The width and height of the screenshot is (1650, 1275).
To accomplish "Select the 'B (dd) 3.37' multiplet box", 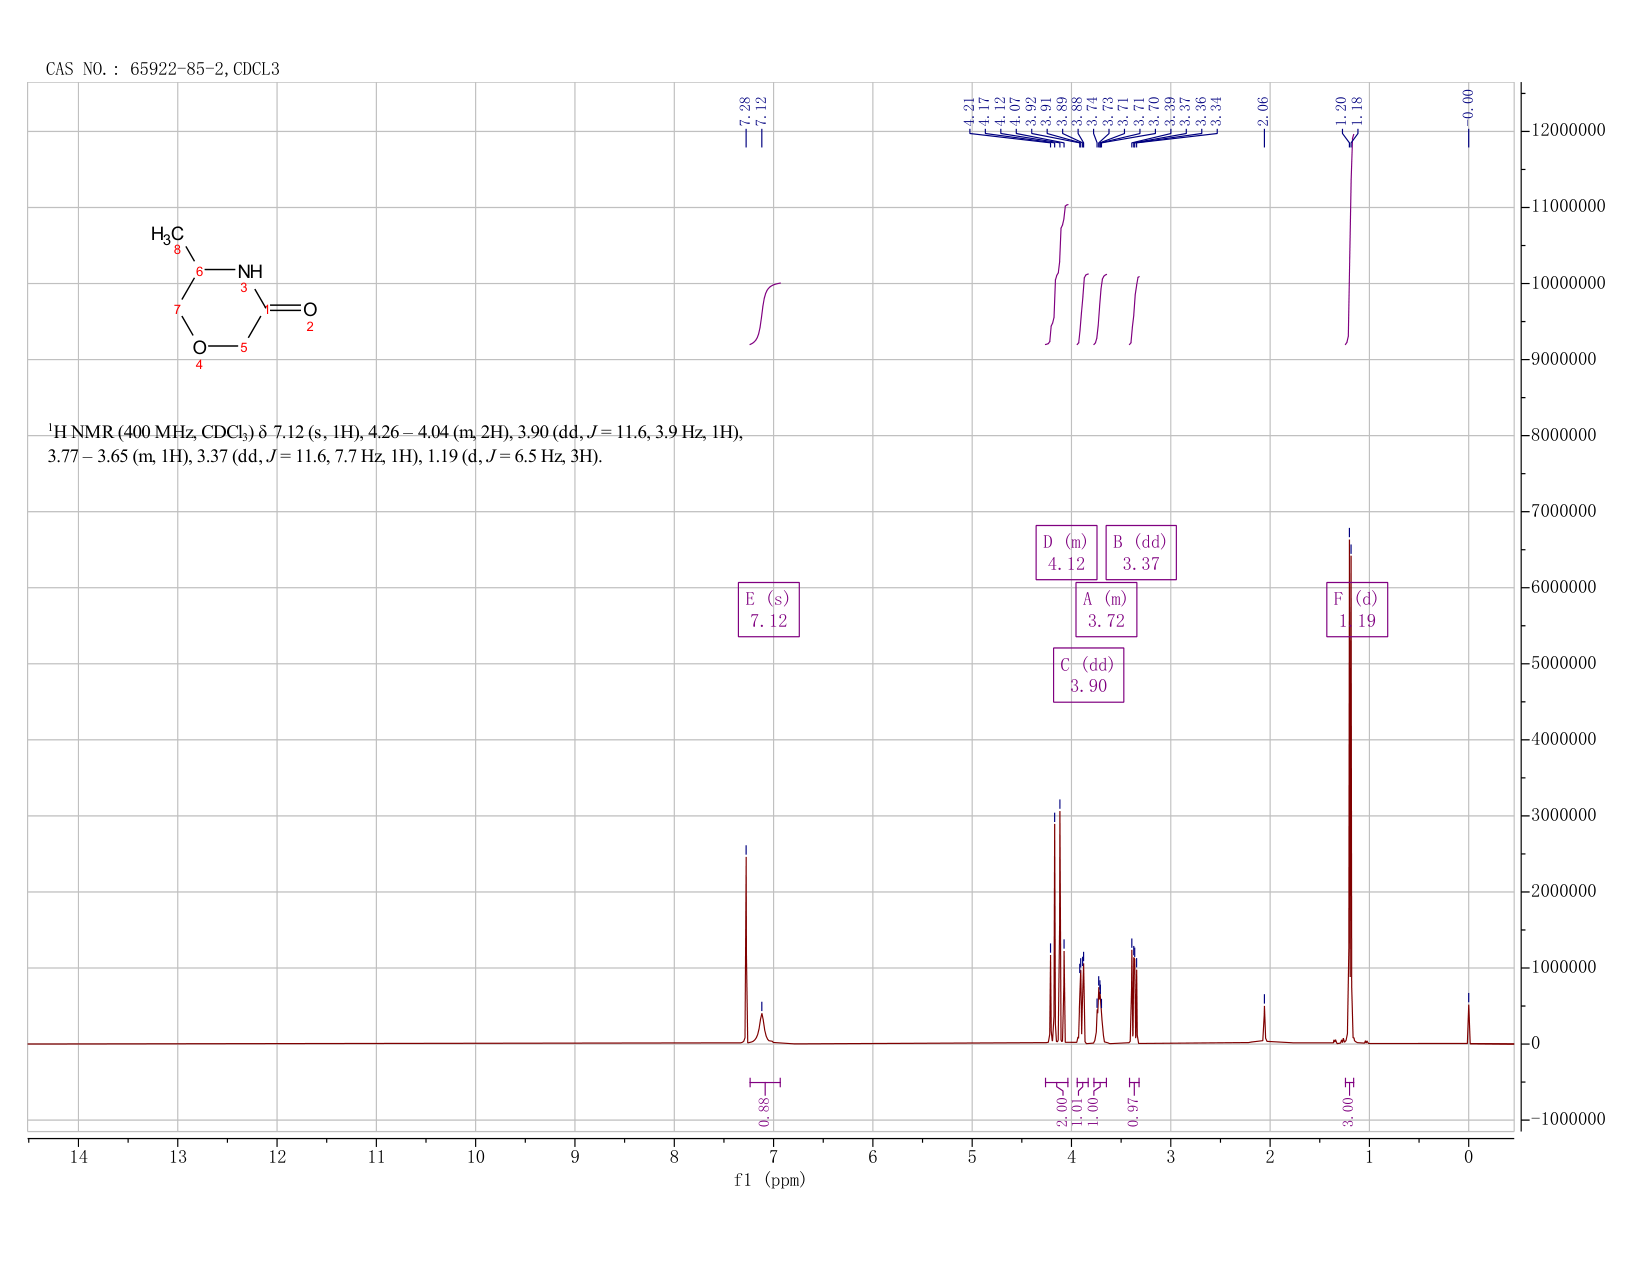I will point(1141,552).
